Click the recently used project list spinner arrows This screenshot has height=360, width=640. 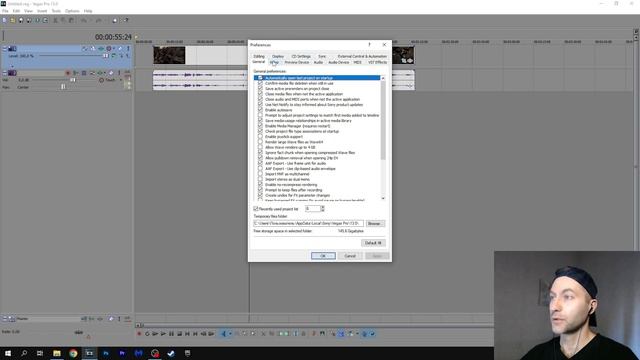pyautogui.click(x=322, y=209)
